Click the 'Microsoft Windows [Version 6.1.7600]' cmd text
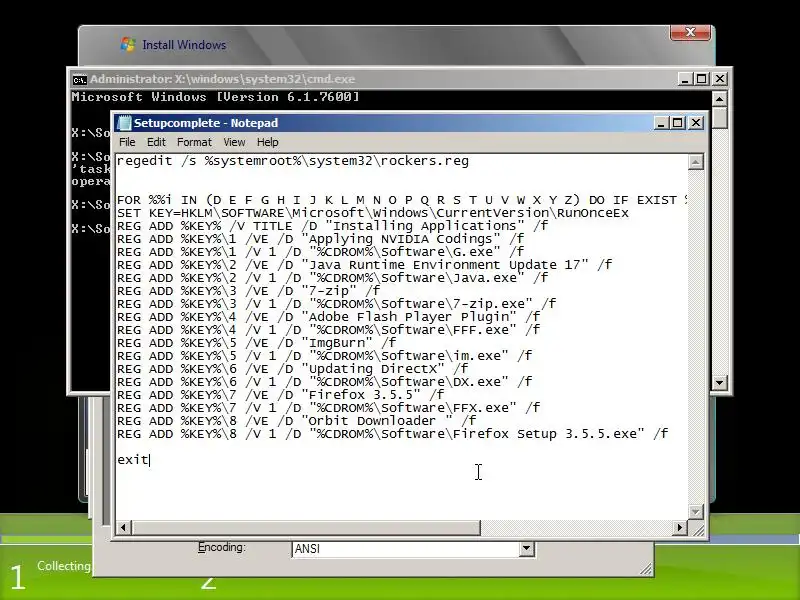Image resolution: width=800 pixels, height=600 pixels. 215,97
